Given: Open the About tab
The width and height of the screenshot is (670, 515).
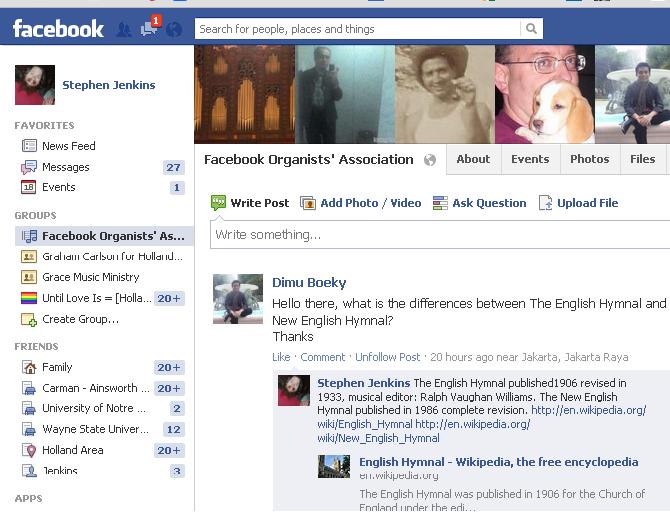Looking at the screenshot, I should tap(473, 159).
